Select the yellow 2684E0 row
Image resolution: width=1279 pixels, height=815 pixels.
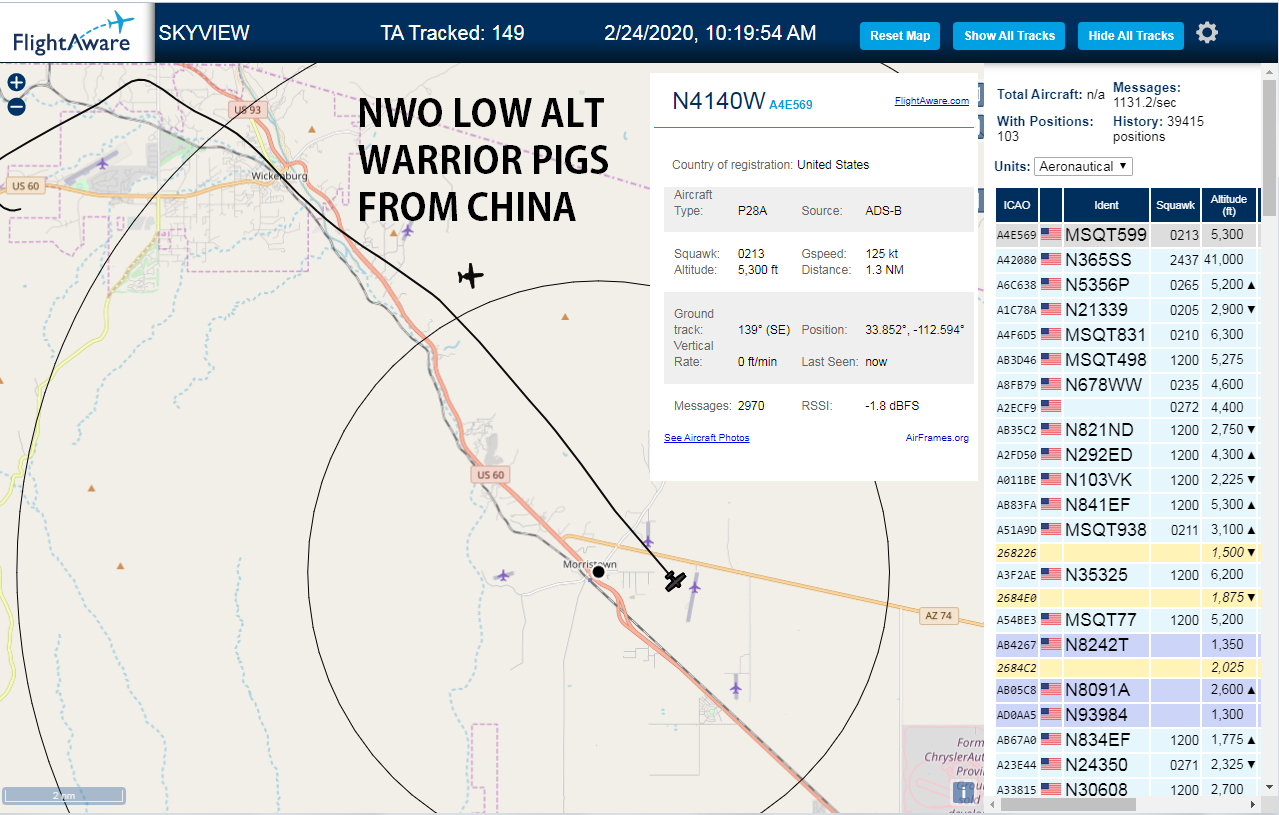(1127, 598)
